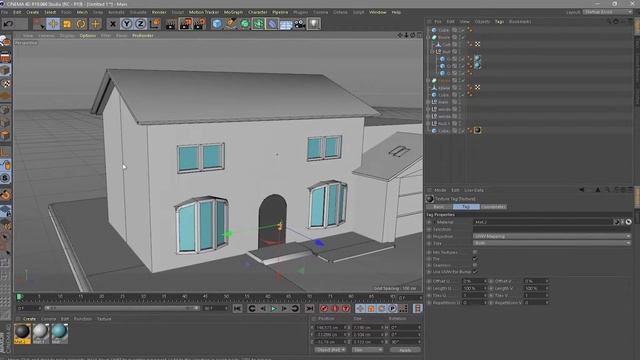
Task: Click the Length V value field
Action: [x=536, y=289]
